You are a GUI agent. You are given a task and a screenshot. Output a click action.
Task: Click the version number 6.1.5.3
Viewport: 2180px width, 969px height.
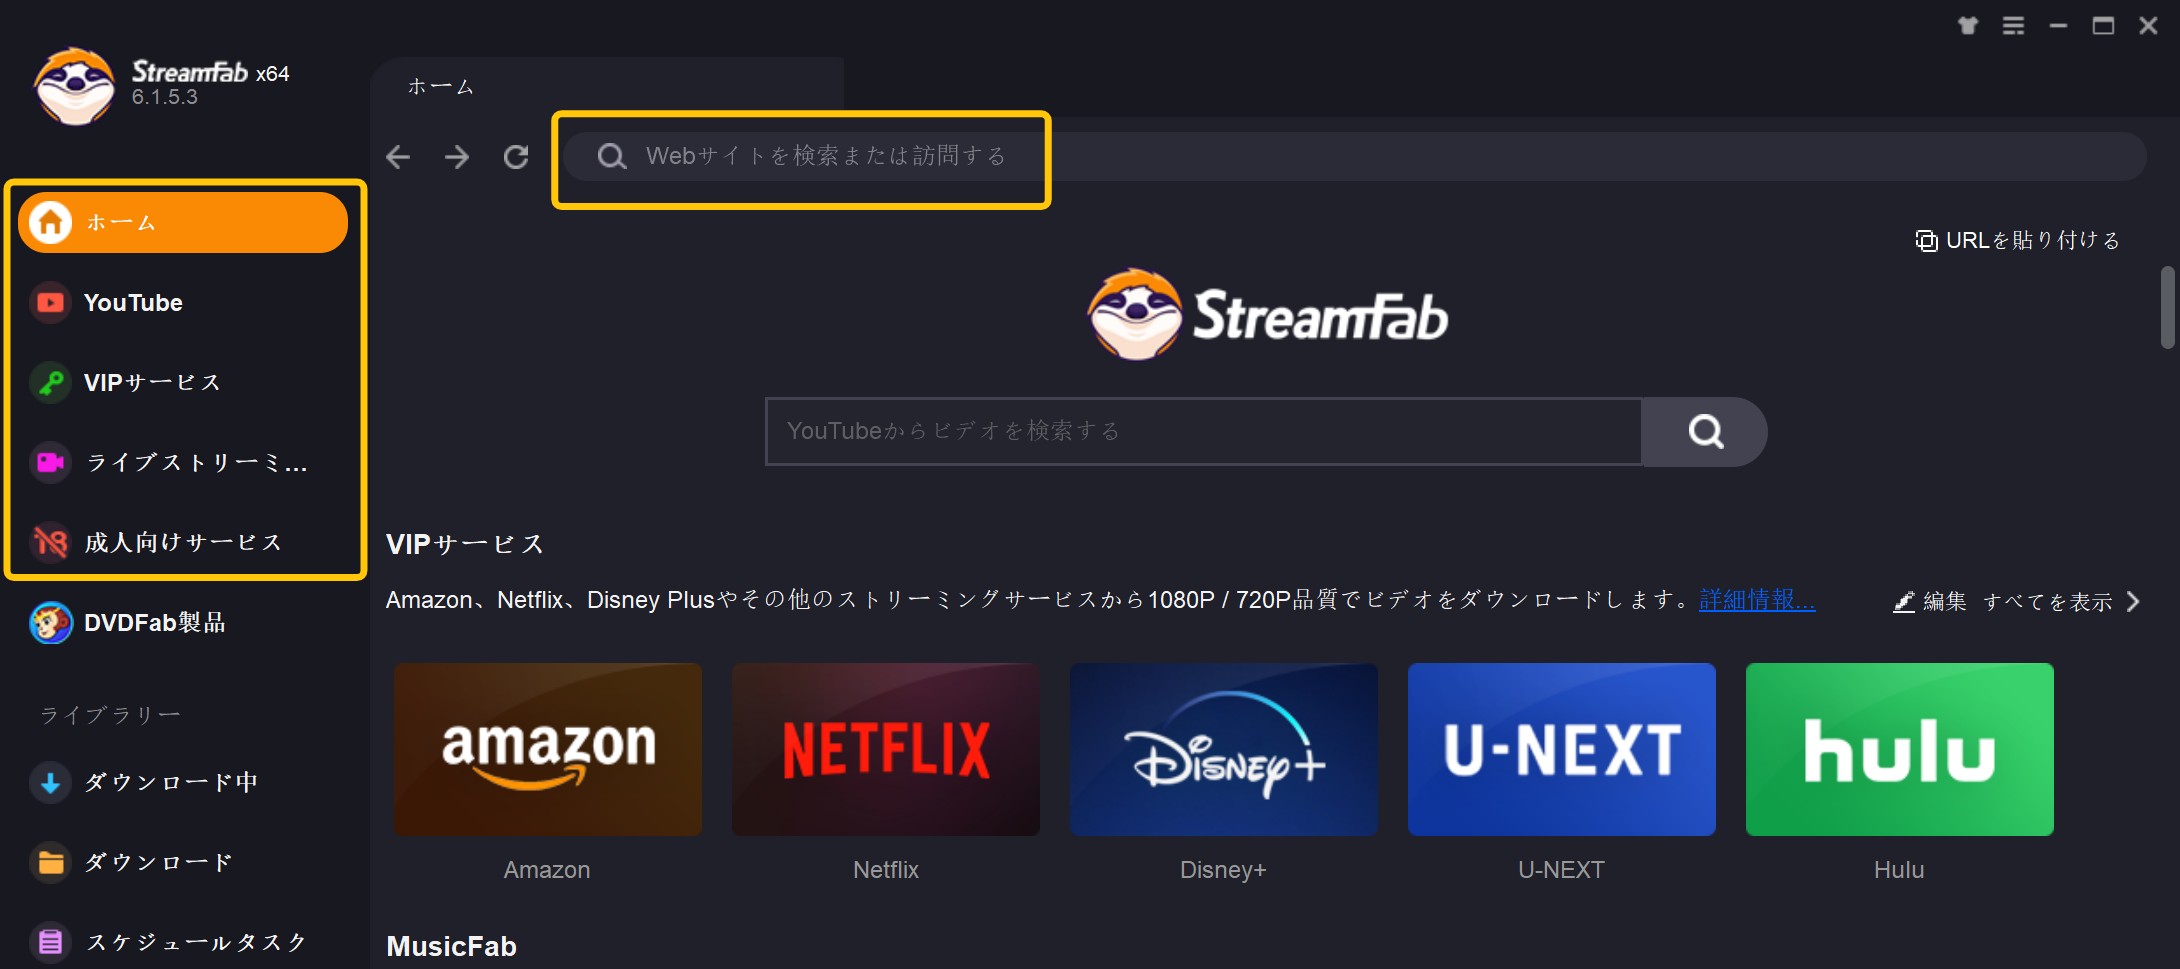coord(165,97)
